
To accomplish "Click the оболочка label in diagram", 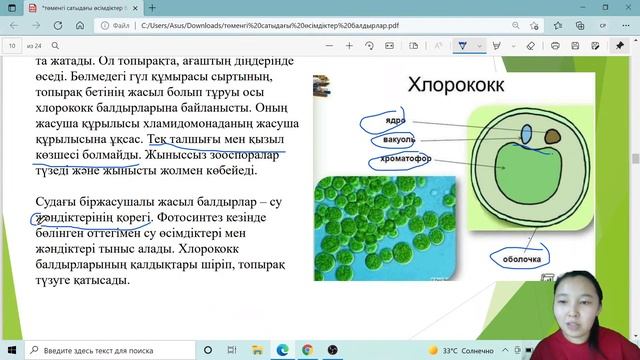I will click(x=522, y=259).
